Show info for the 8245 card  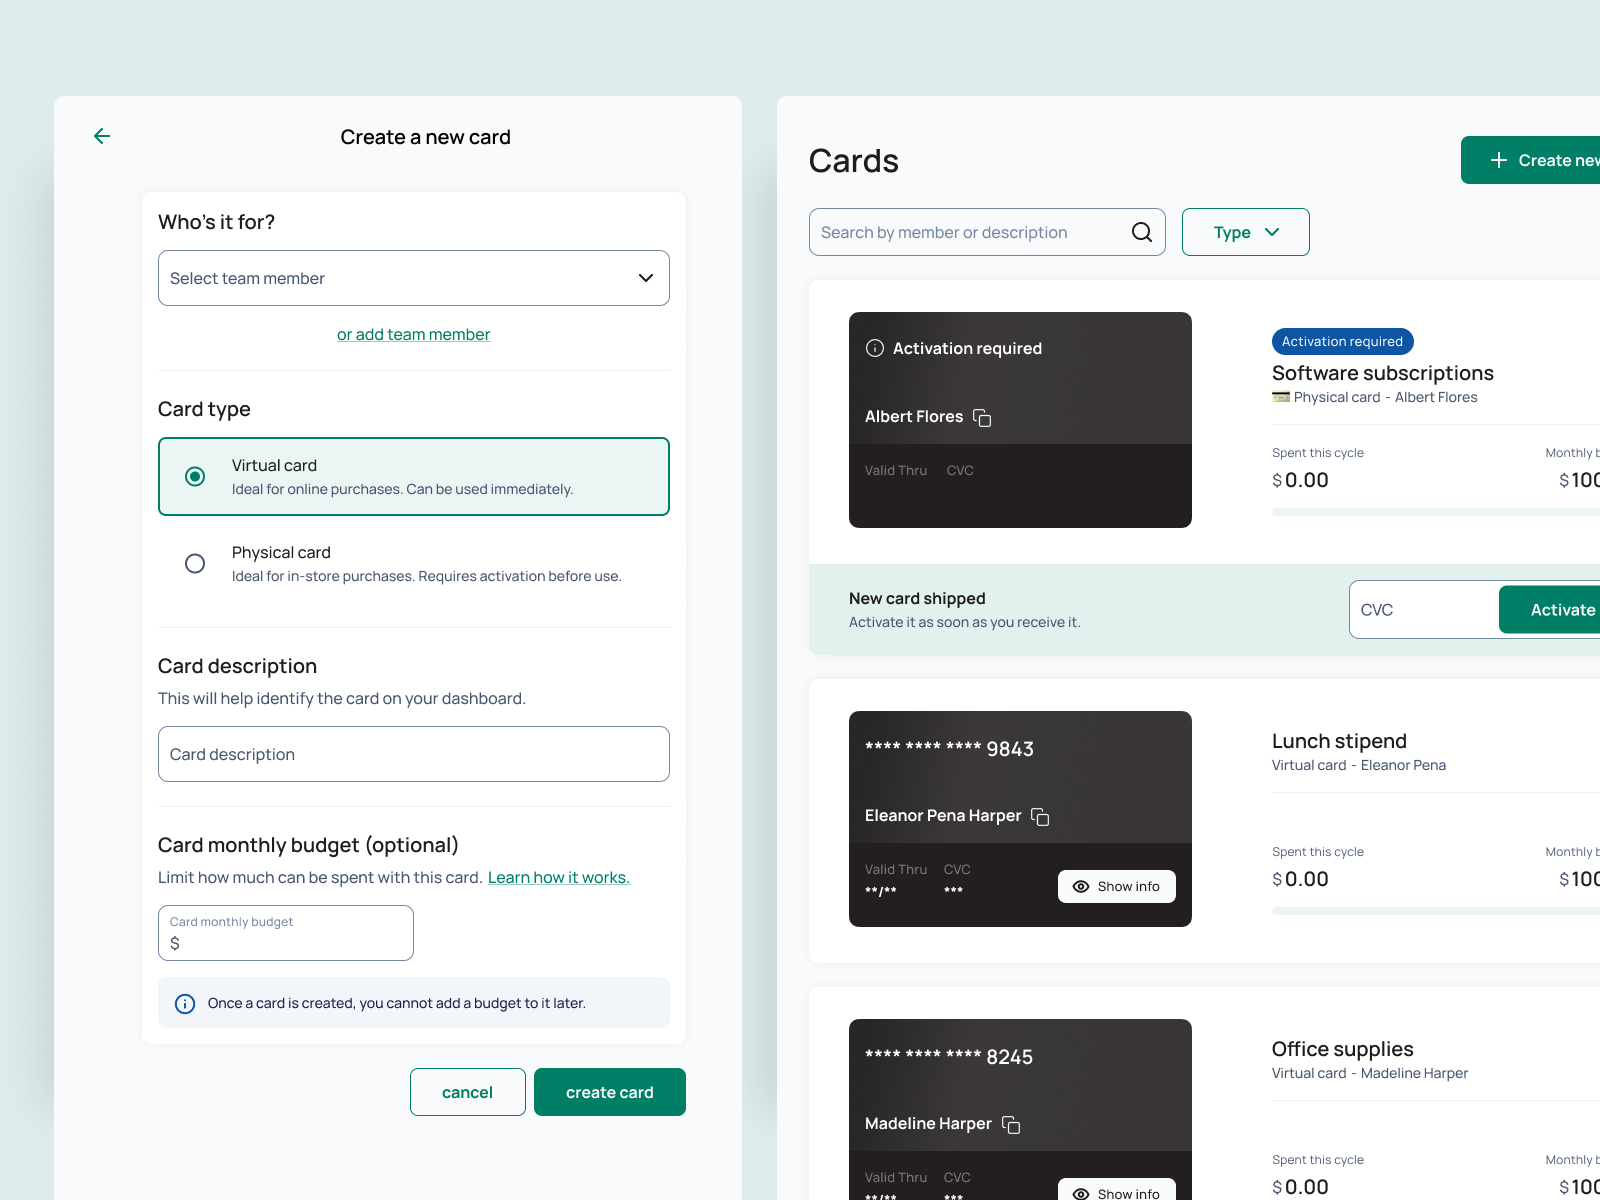coord(1116,1190)
